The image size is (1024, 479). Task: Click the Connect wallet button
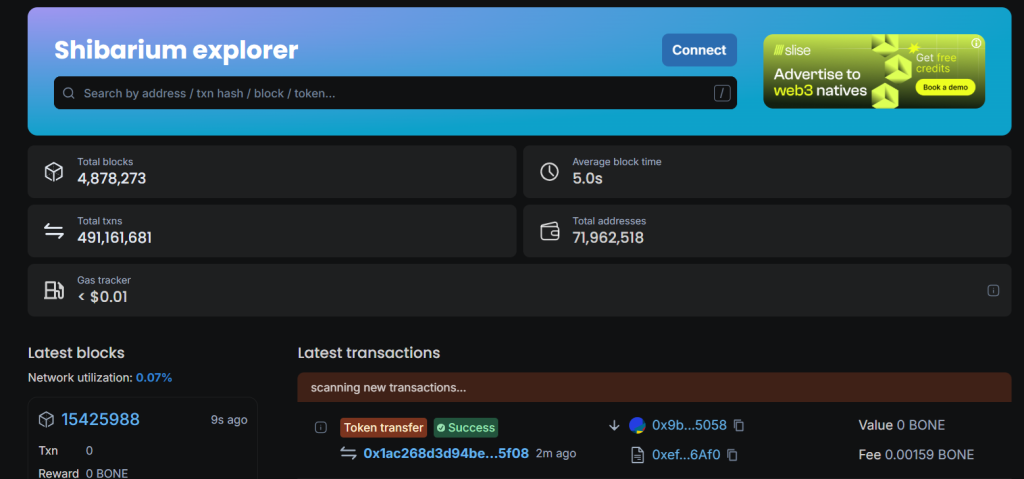pos(699,50)
